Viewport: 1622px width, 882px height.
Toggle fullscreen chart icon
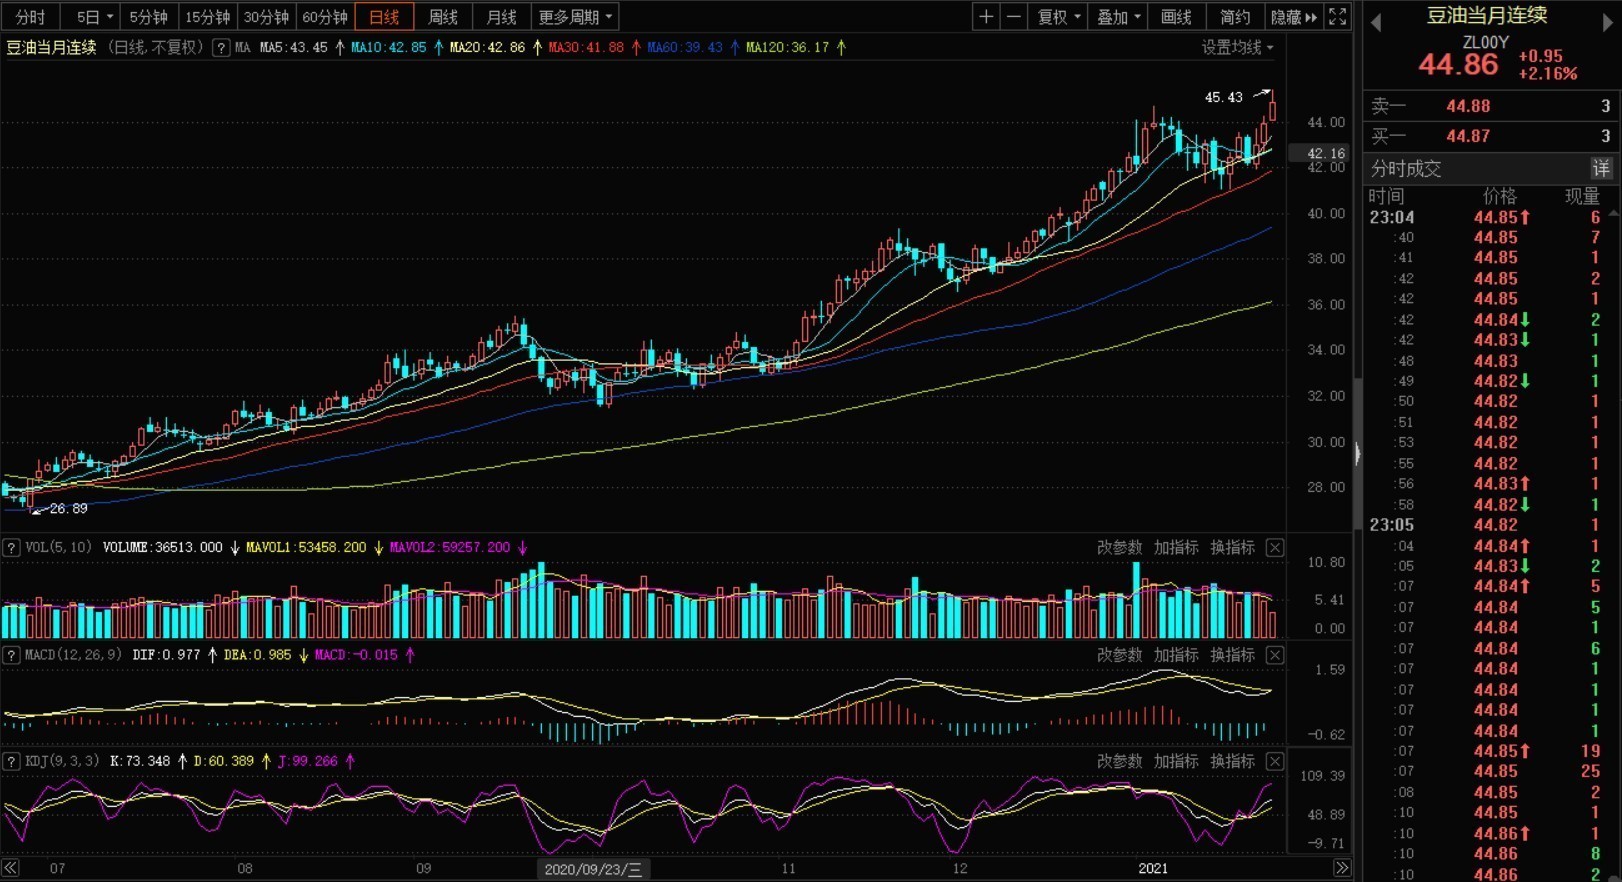point(1337,17)
